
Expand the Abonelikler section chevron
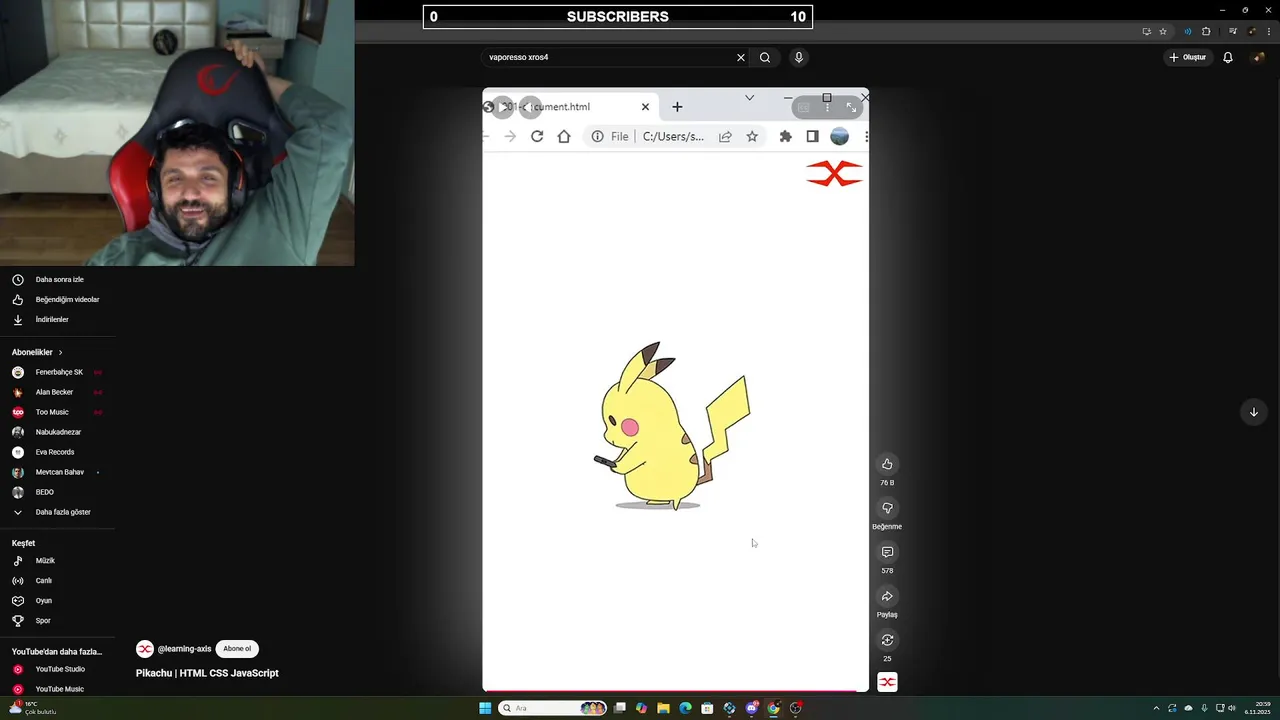[60, 352]
